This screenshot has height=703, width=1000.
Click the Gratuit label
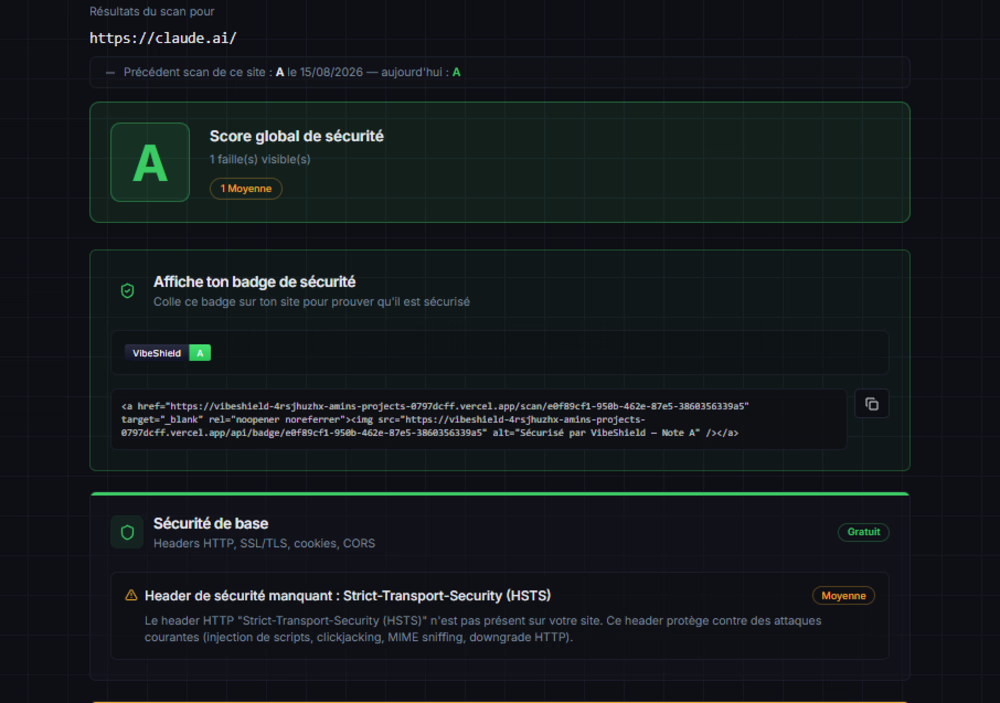(864, 532)
